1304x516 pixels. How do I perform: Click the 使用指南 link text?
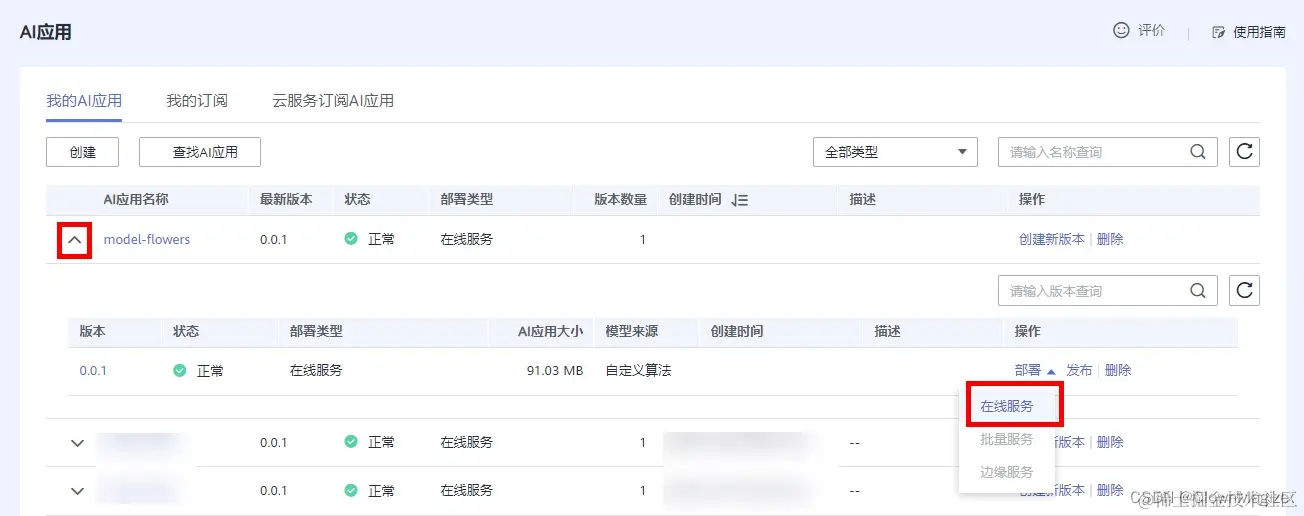(x=1259, y=32)
